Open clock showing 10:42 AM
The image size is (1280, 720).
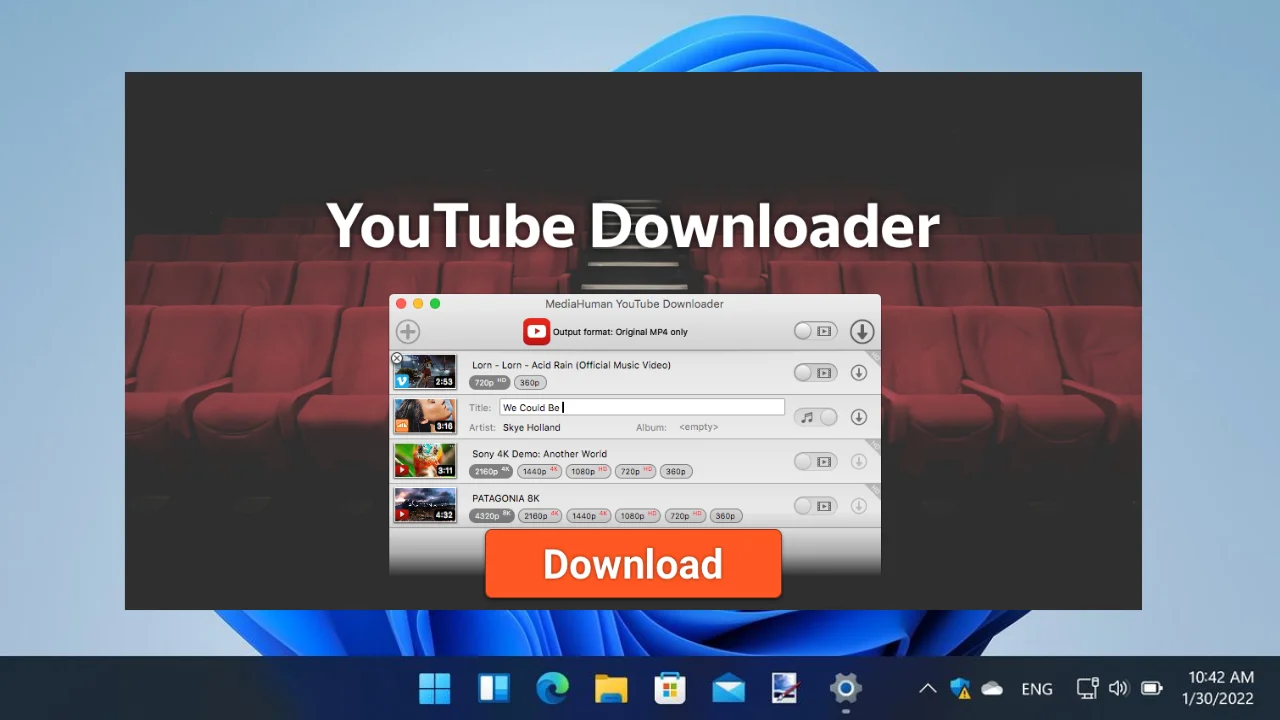pyautogui.click(x=1220, y=688)
